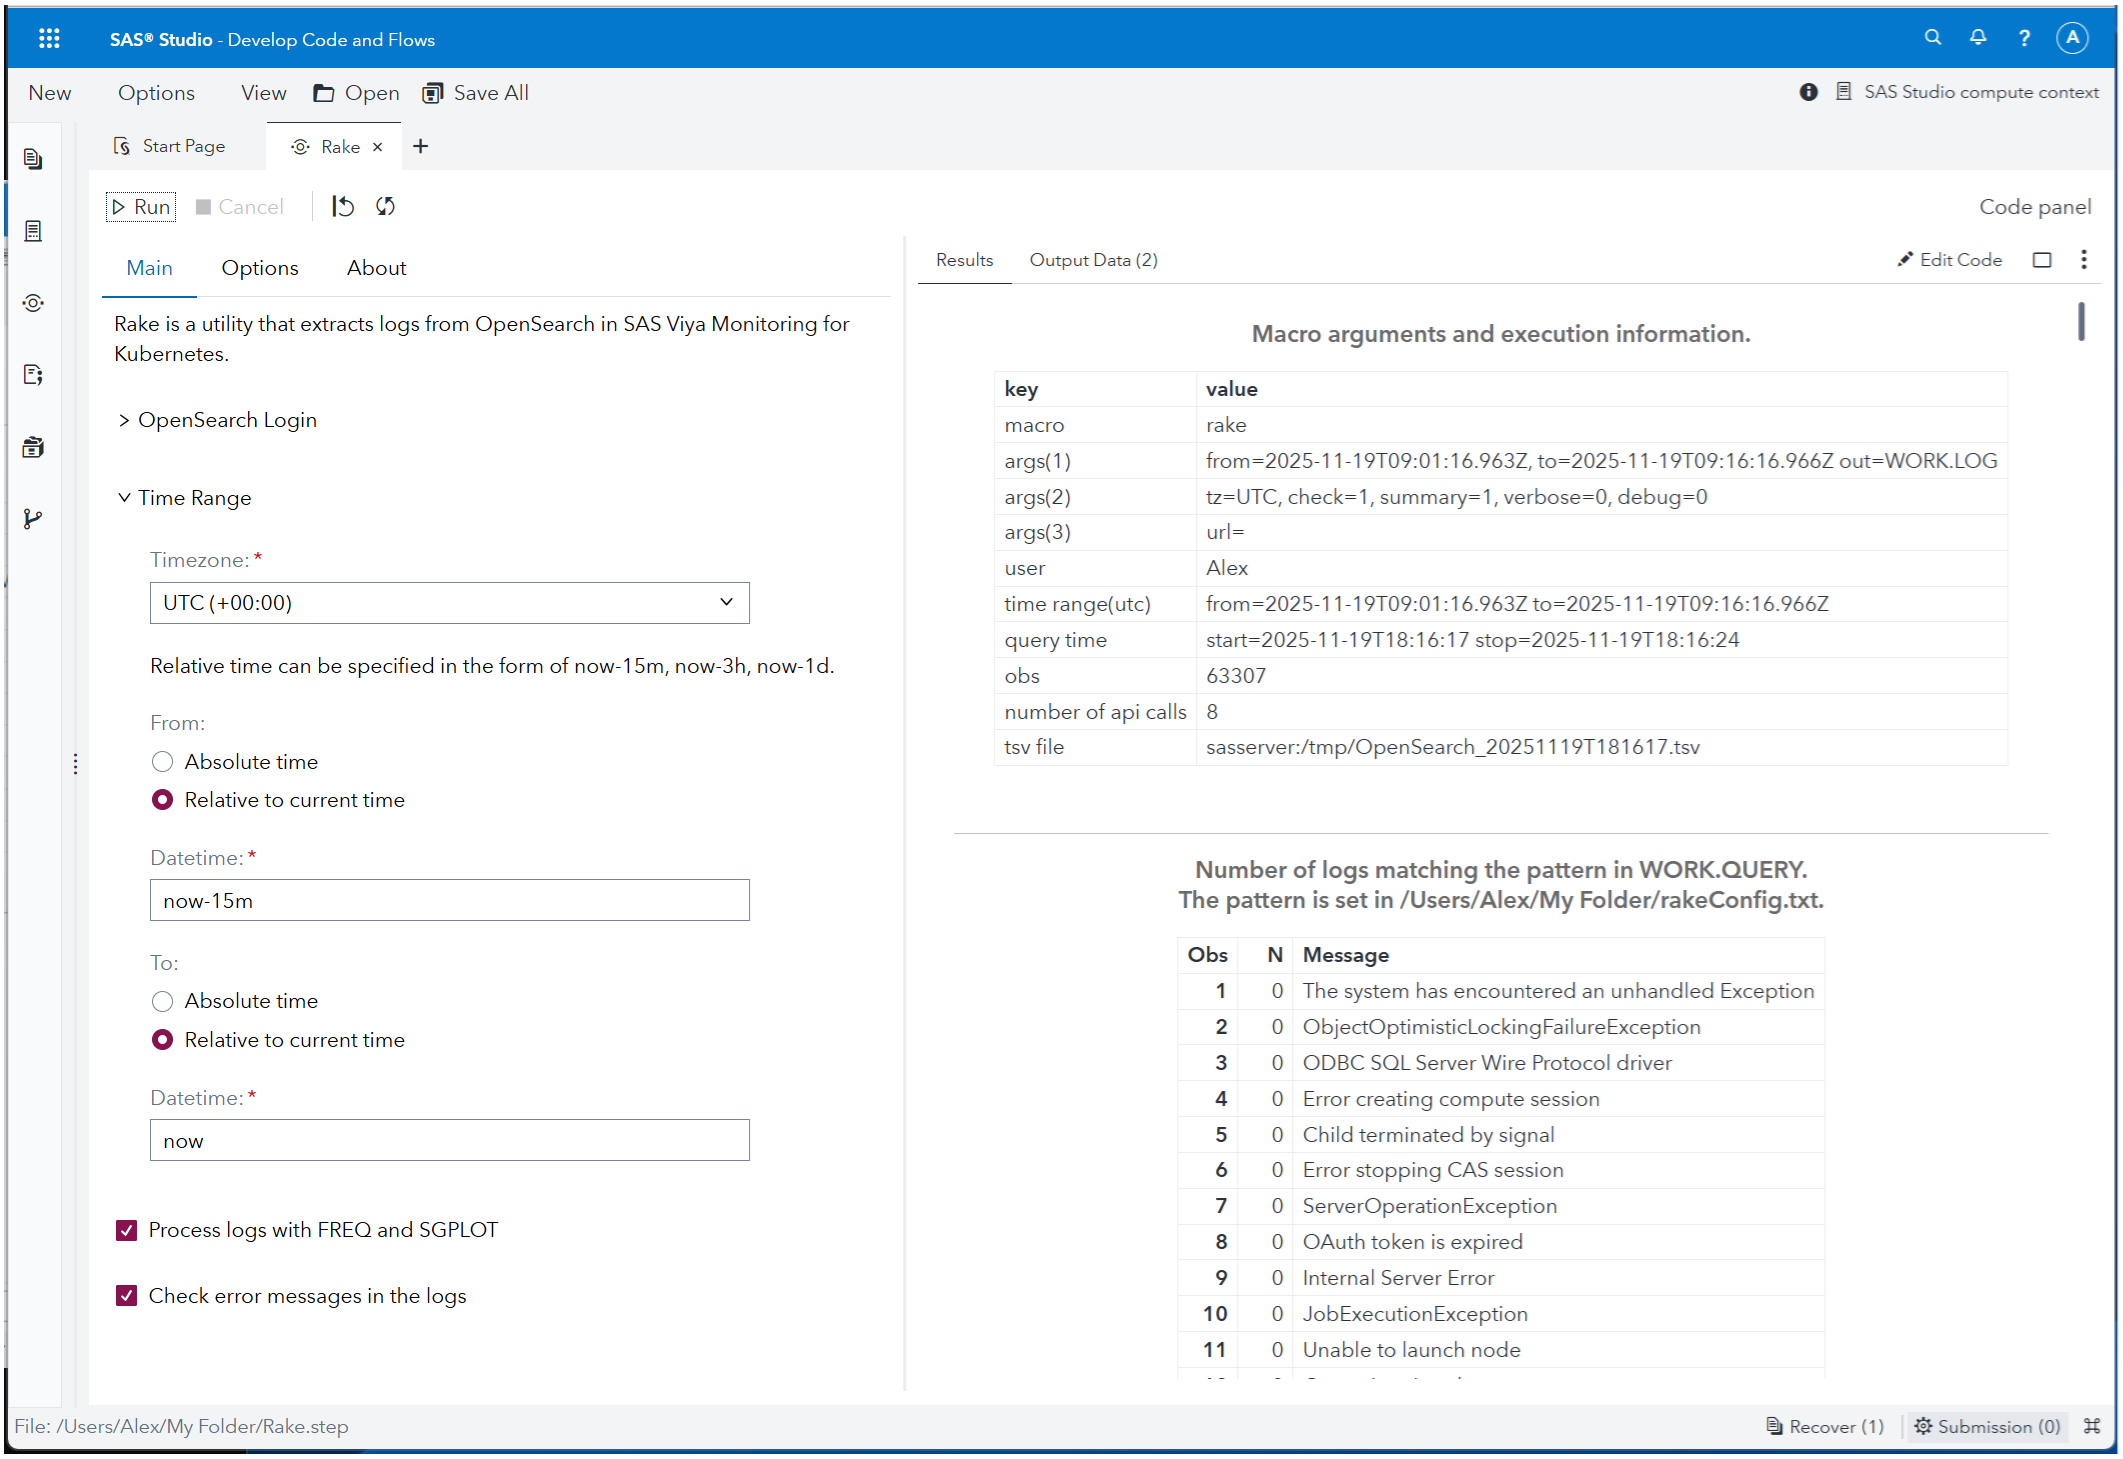Click the reset step values icon

pos(343,207)
